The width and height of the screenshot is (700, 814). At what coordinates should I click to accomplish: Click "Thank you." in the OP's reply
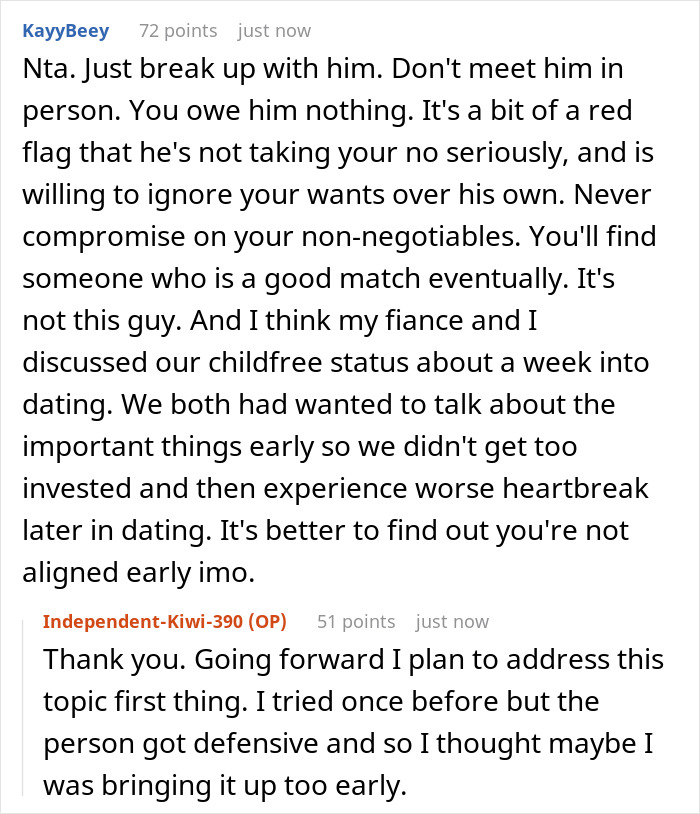tap(99, 661)
